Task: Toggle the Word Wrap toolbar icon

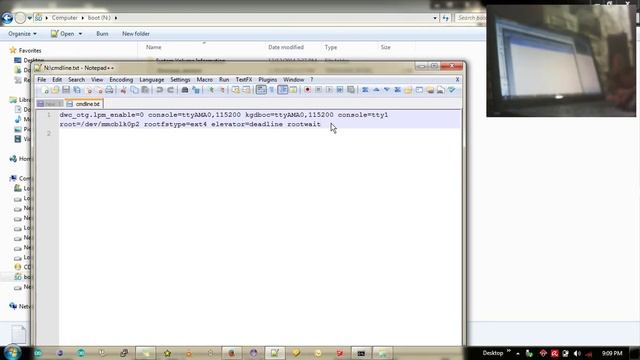Action: [261, 90]
